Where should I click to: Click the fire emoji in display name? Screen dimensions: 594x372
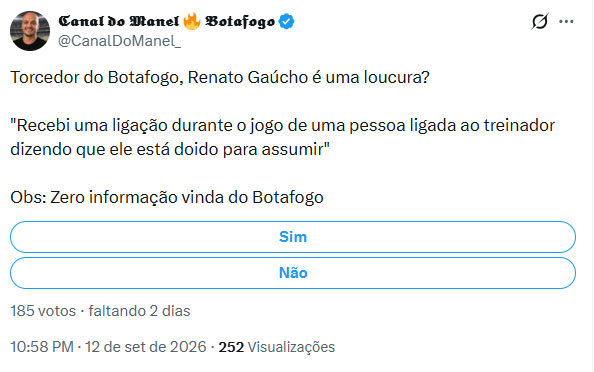[192, 21]
